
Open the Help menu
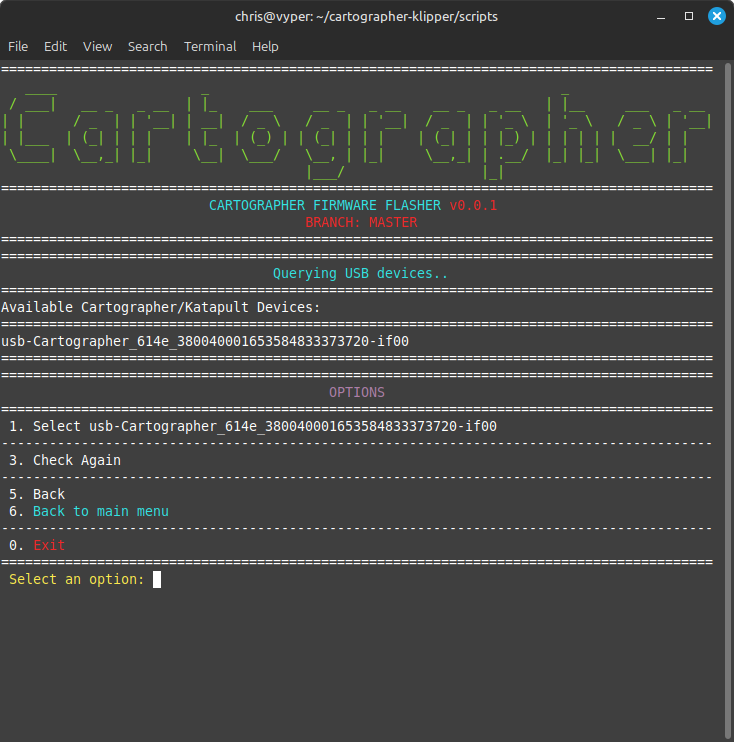tap(265, 46)
